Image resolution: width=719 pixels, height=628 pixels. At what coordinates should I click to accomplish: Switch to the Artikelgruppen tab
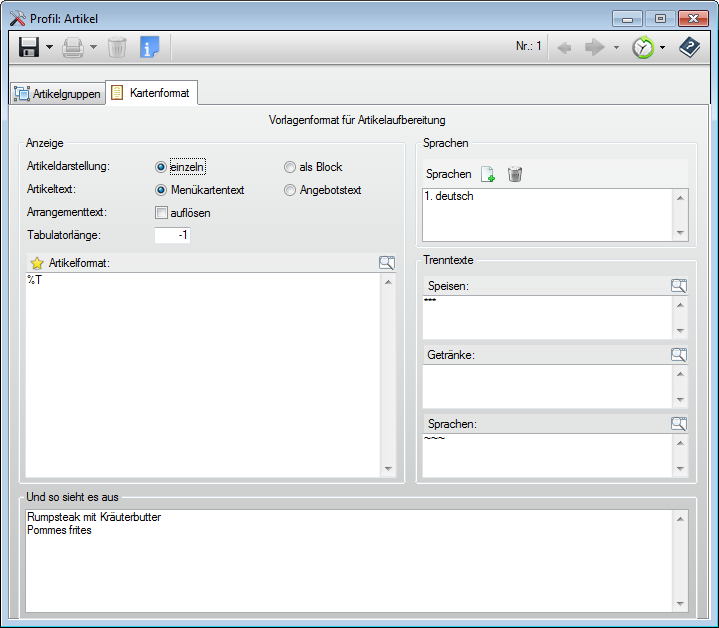57,94
